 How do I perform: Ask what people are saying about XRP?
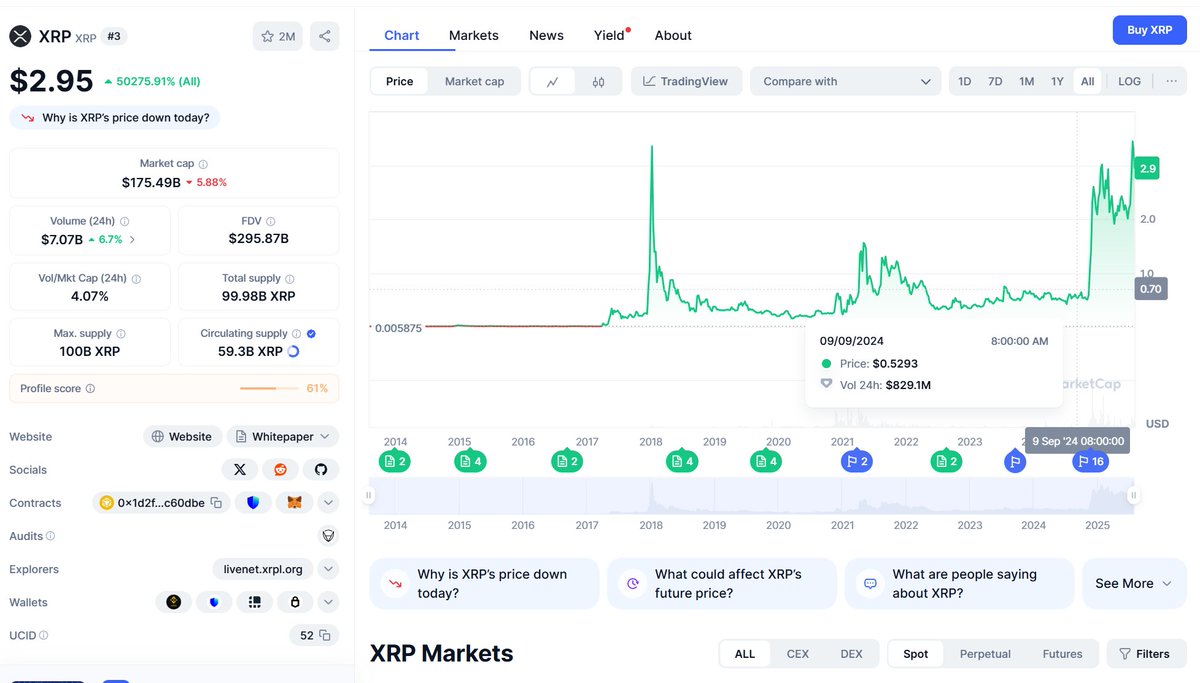pos(959,584)
